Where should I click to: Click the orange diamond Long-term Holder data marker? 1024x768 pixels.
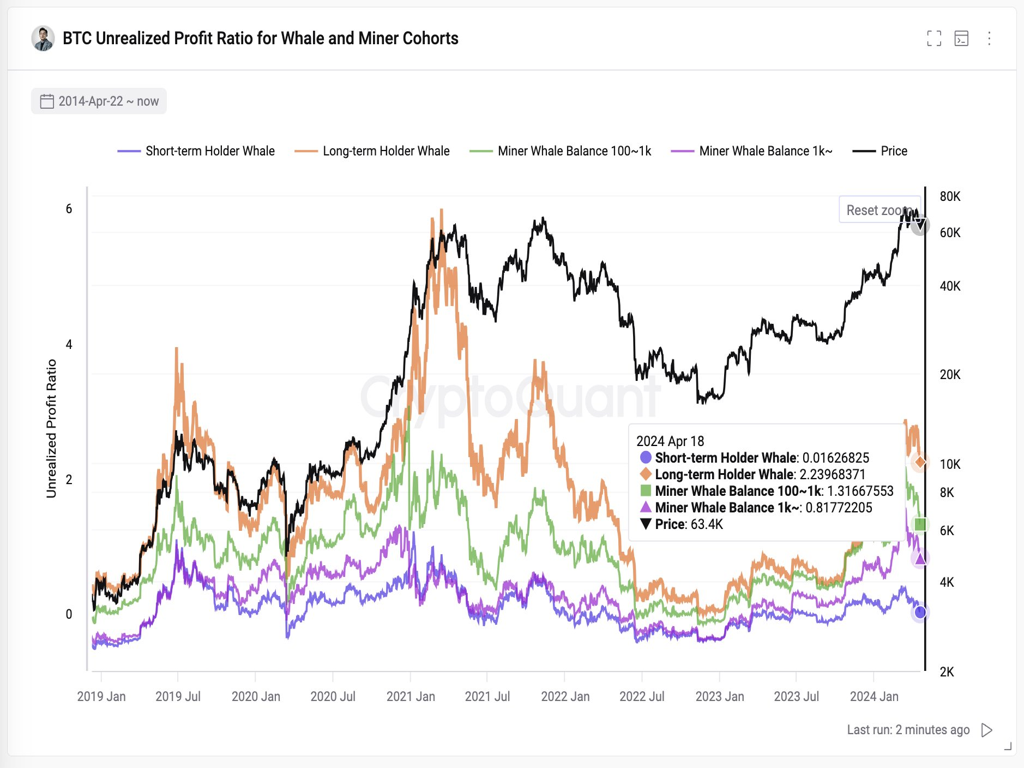pyautogui.click(x=920, y=462)
